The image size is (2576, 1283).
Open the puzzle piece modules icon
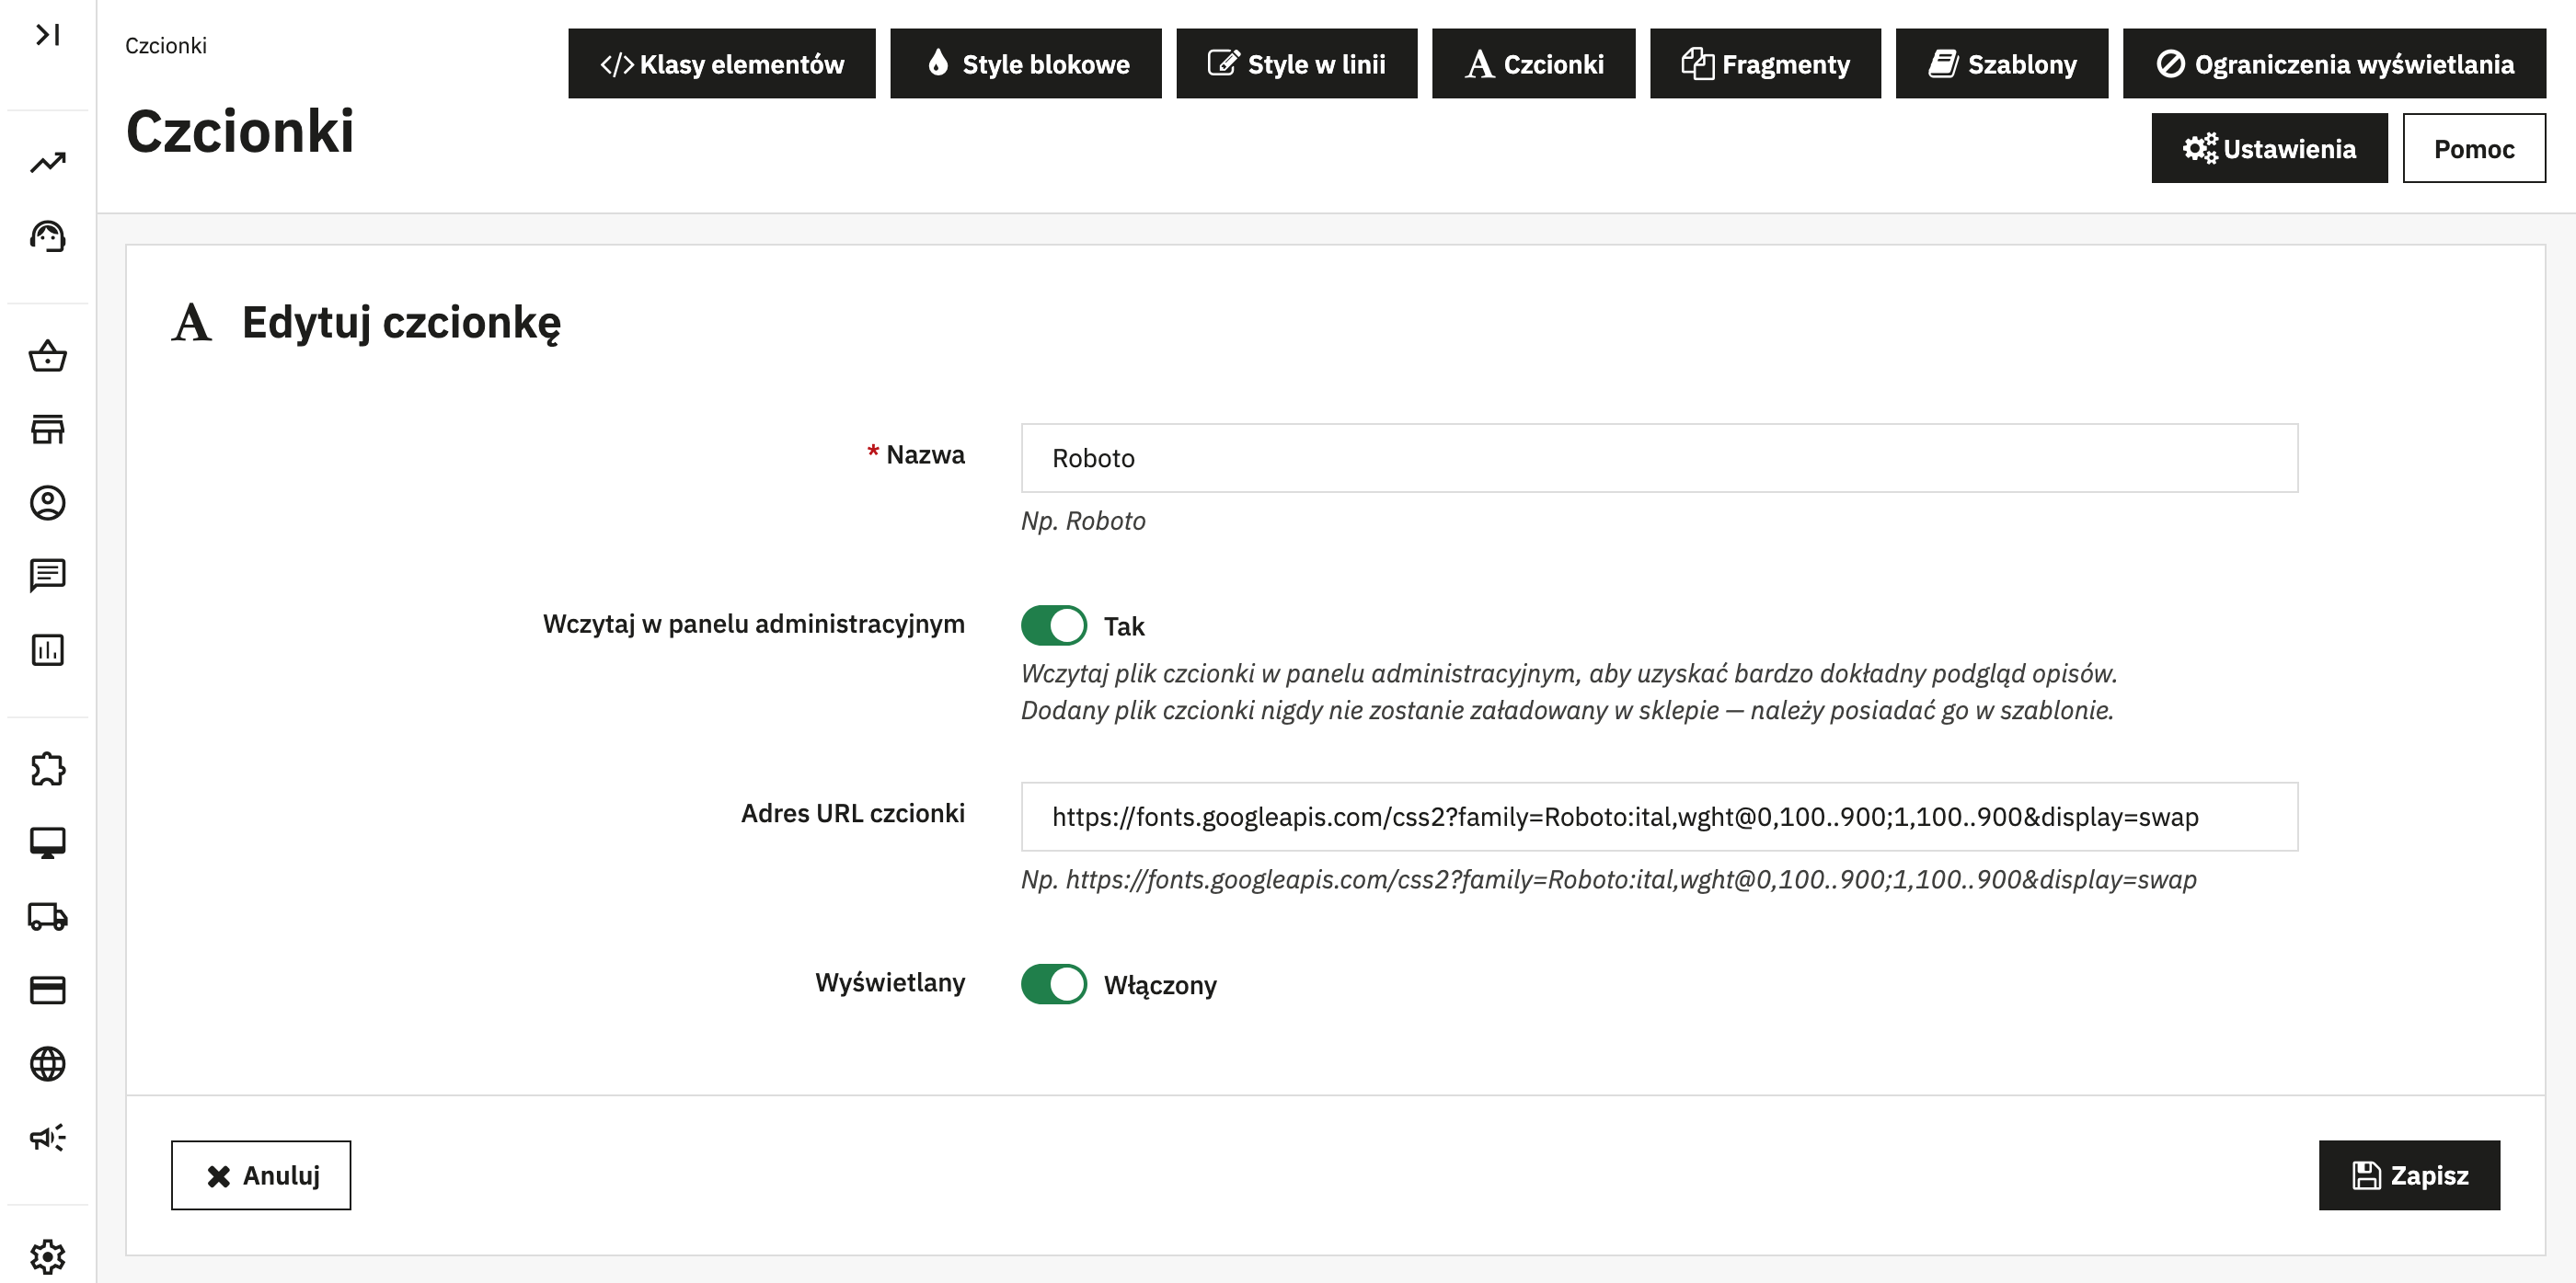pos(47,769)
